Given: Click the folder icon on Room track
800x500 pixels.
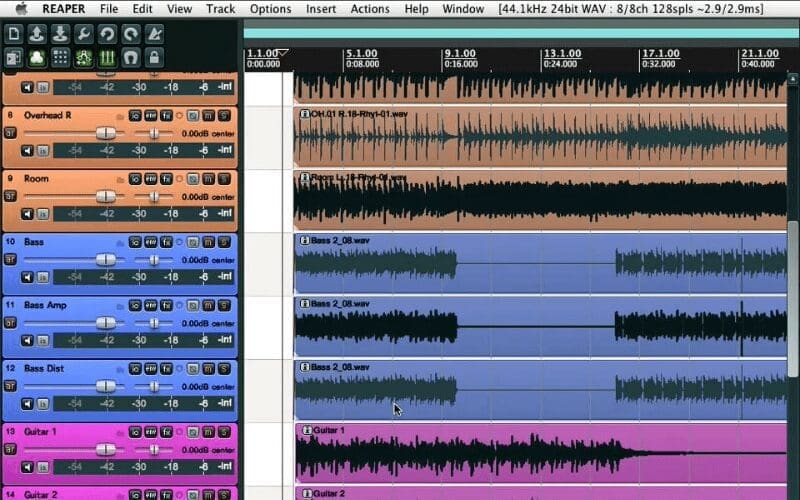Looking at the screenshot, I should (x=120, y=180).
